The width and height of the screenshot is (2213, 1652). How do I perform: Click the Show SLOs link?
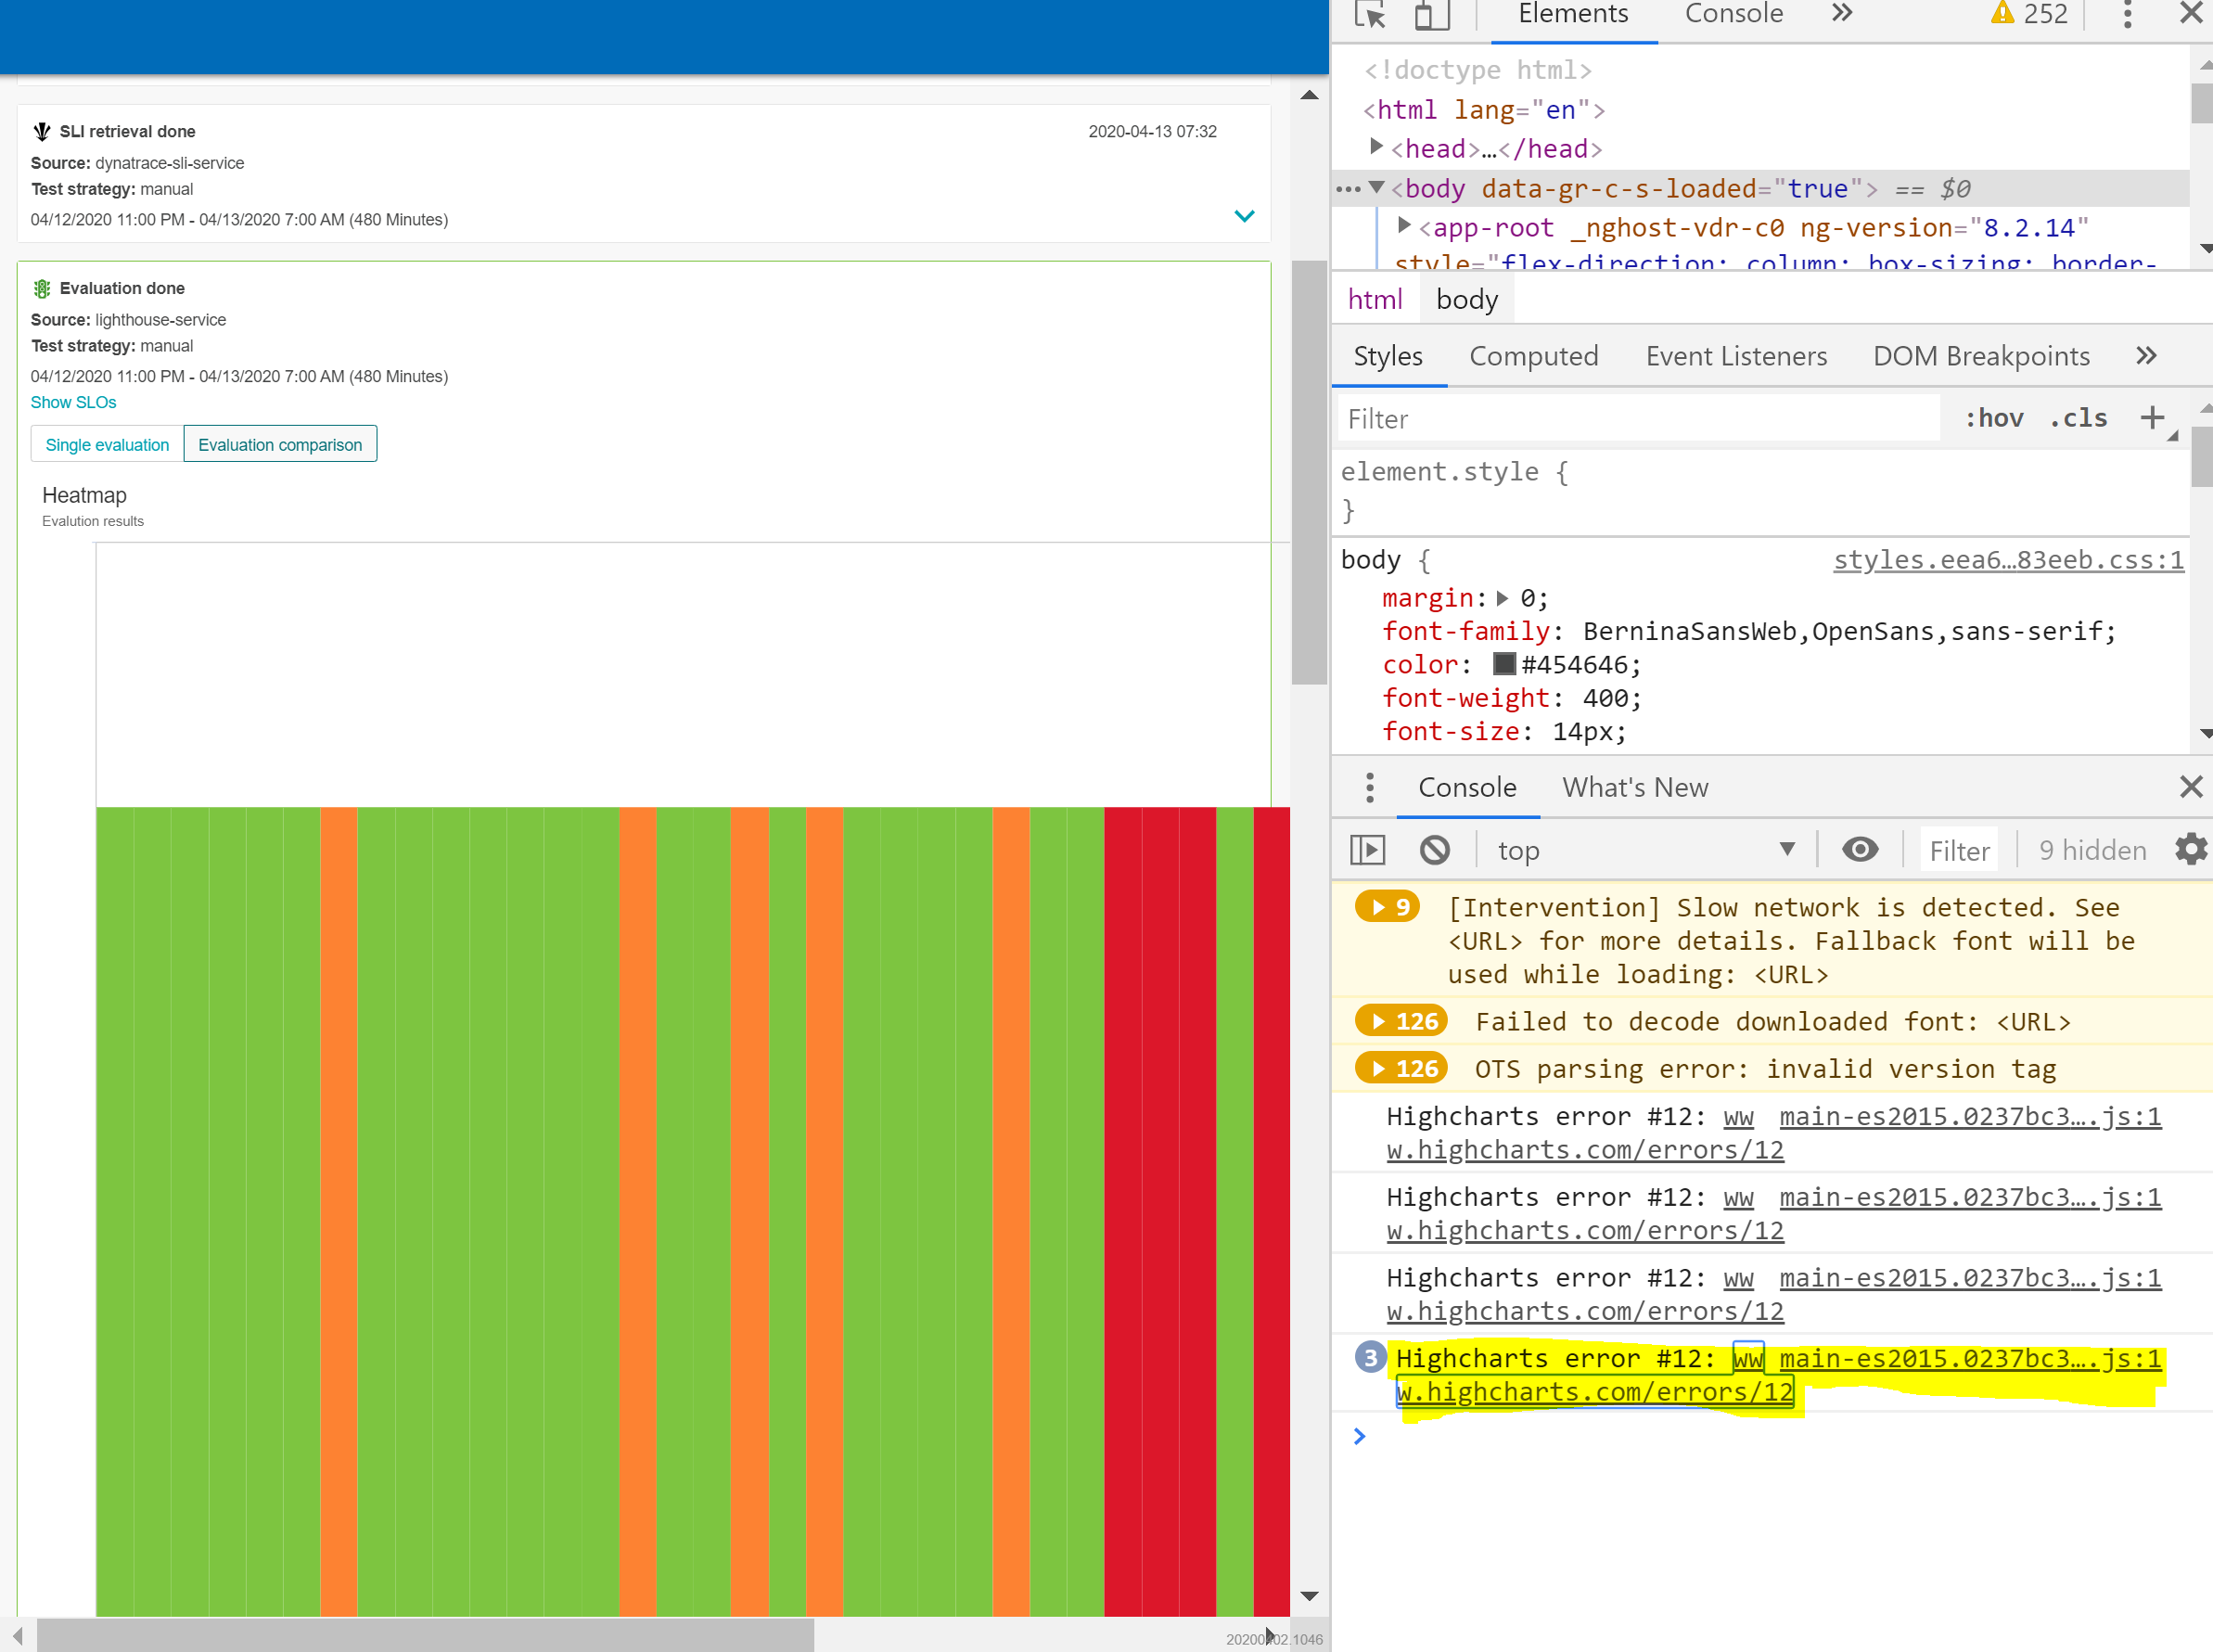(73, 402)
